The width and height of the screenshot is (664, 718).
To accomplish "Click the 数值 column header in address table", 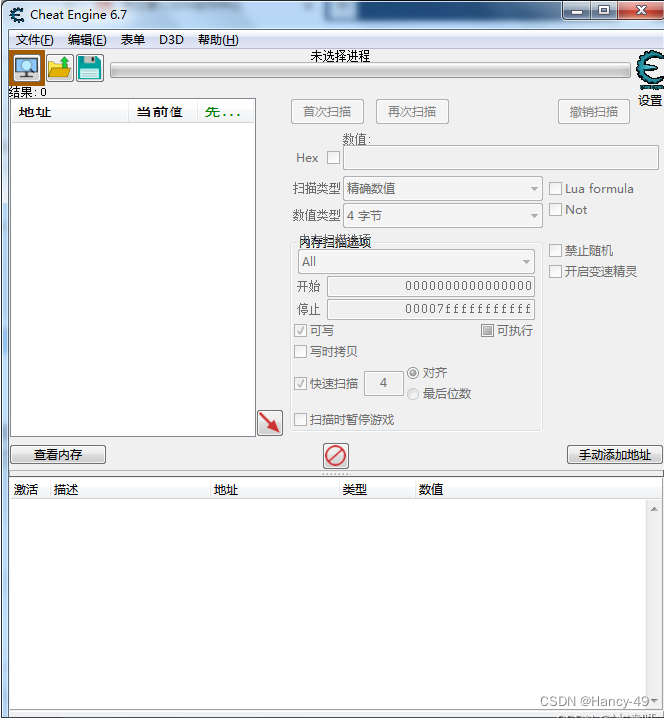I will (x=538, y=490).
